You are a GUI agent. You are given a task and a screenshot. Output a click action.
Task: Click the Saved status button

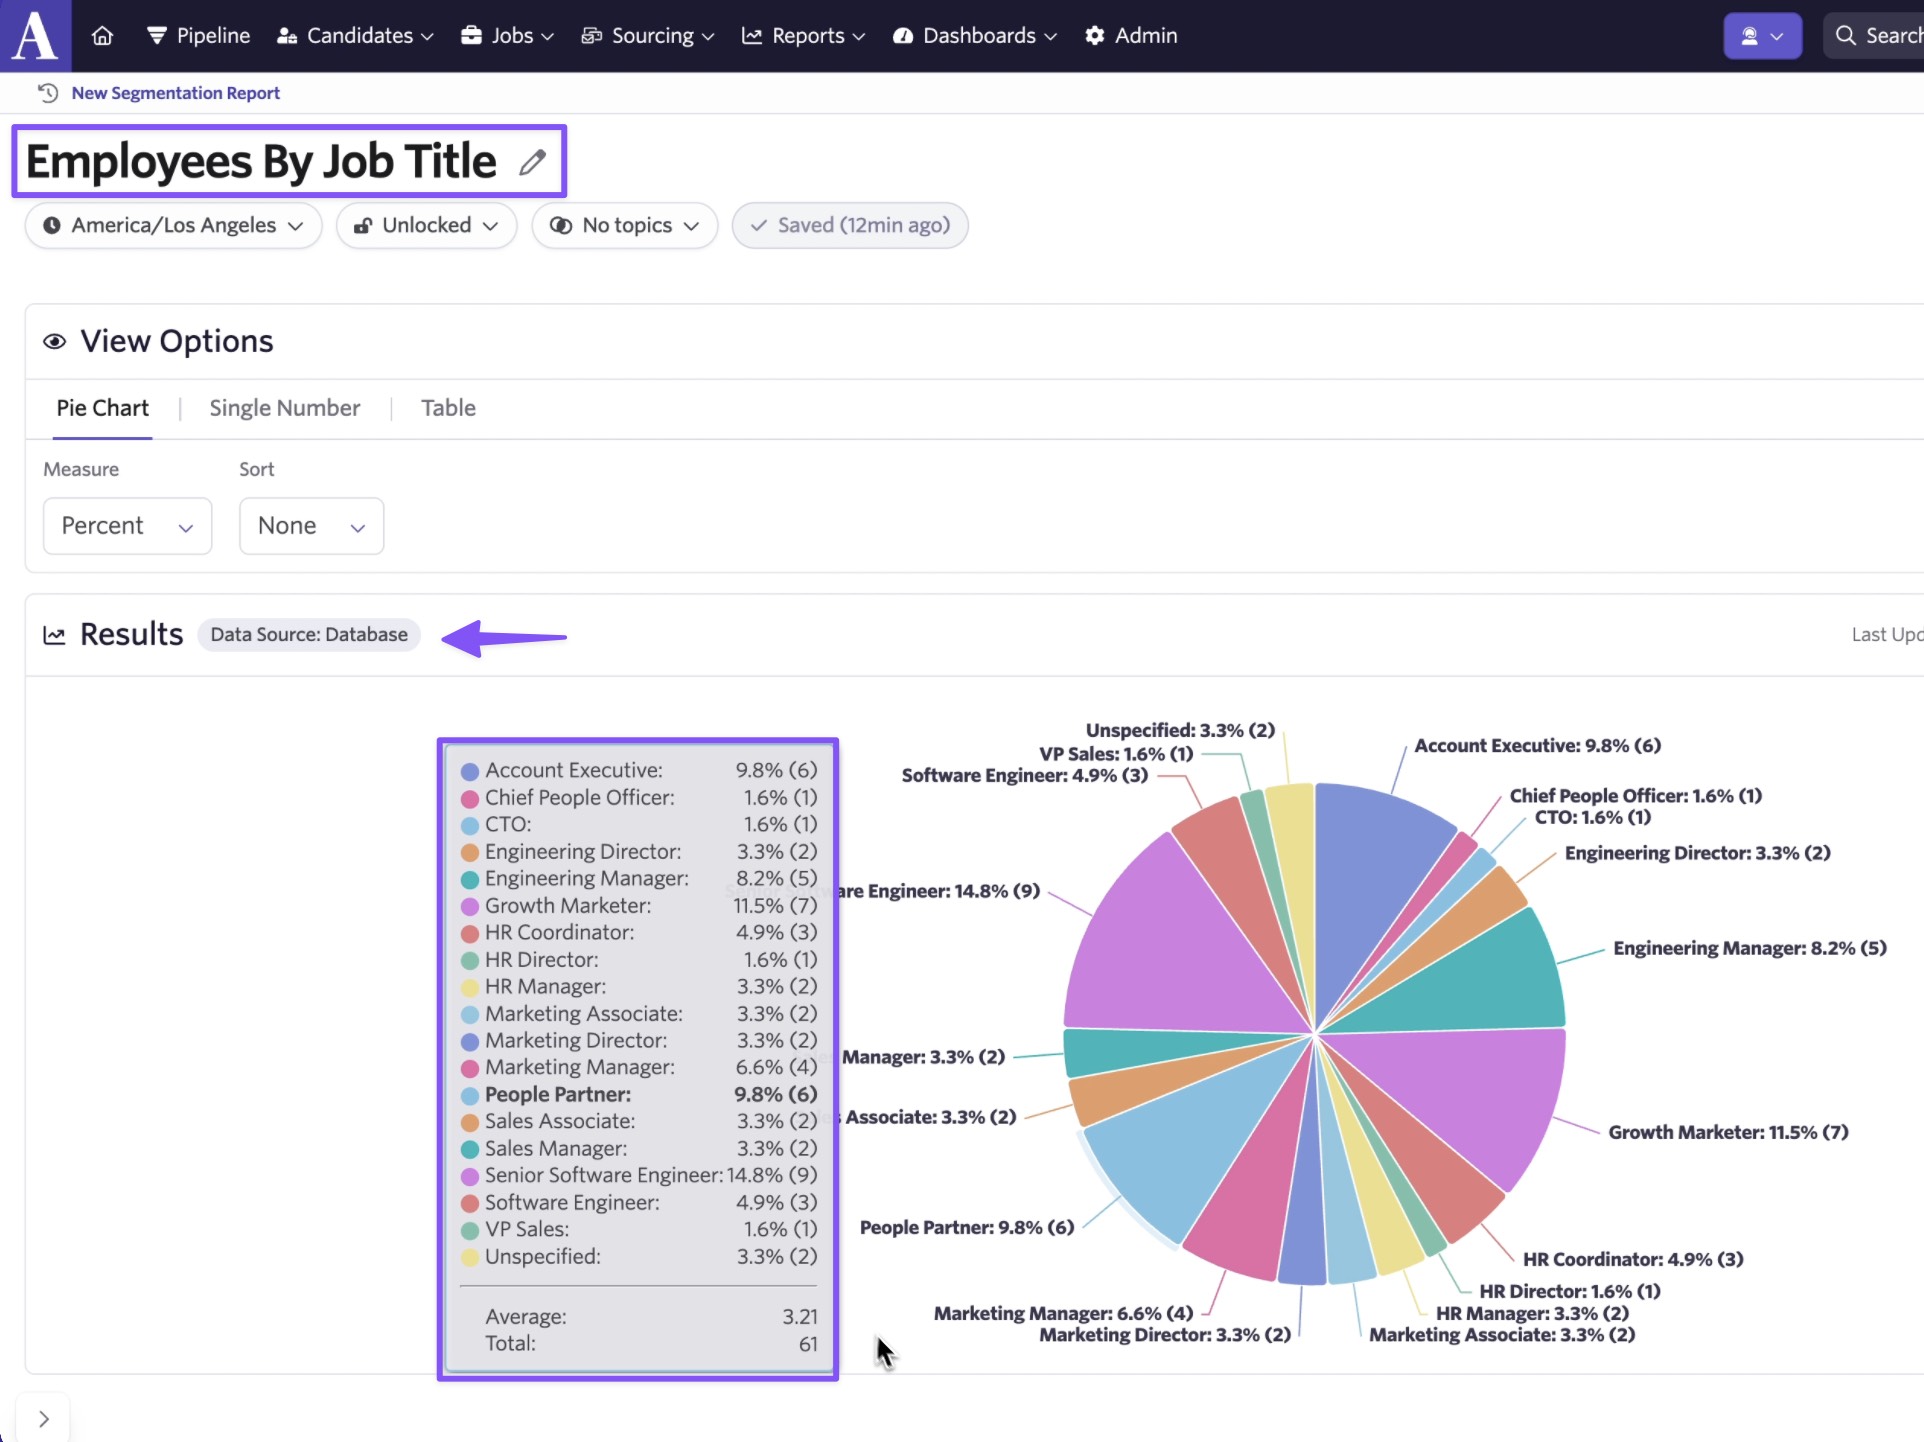pyautogui.click(x=849, y=225)
